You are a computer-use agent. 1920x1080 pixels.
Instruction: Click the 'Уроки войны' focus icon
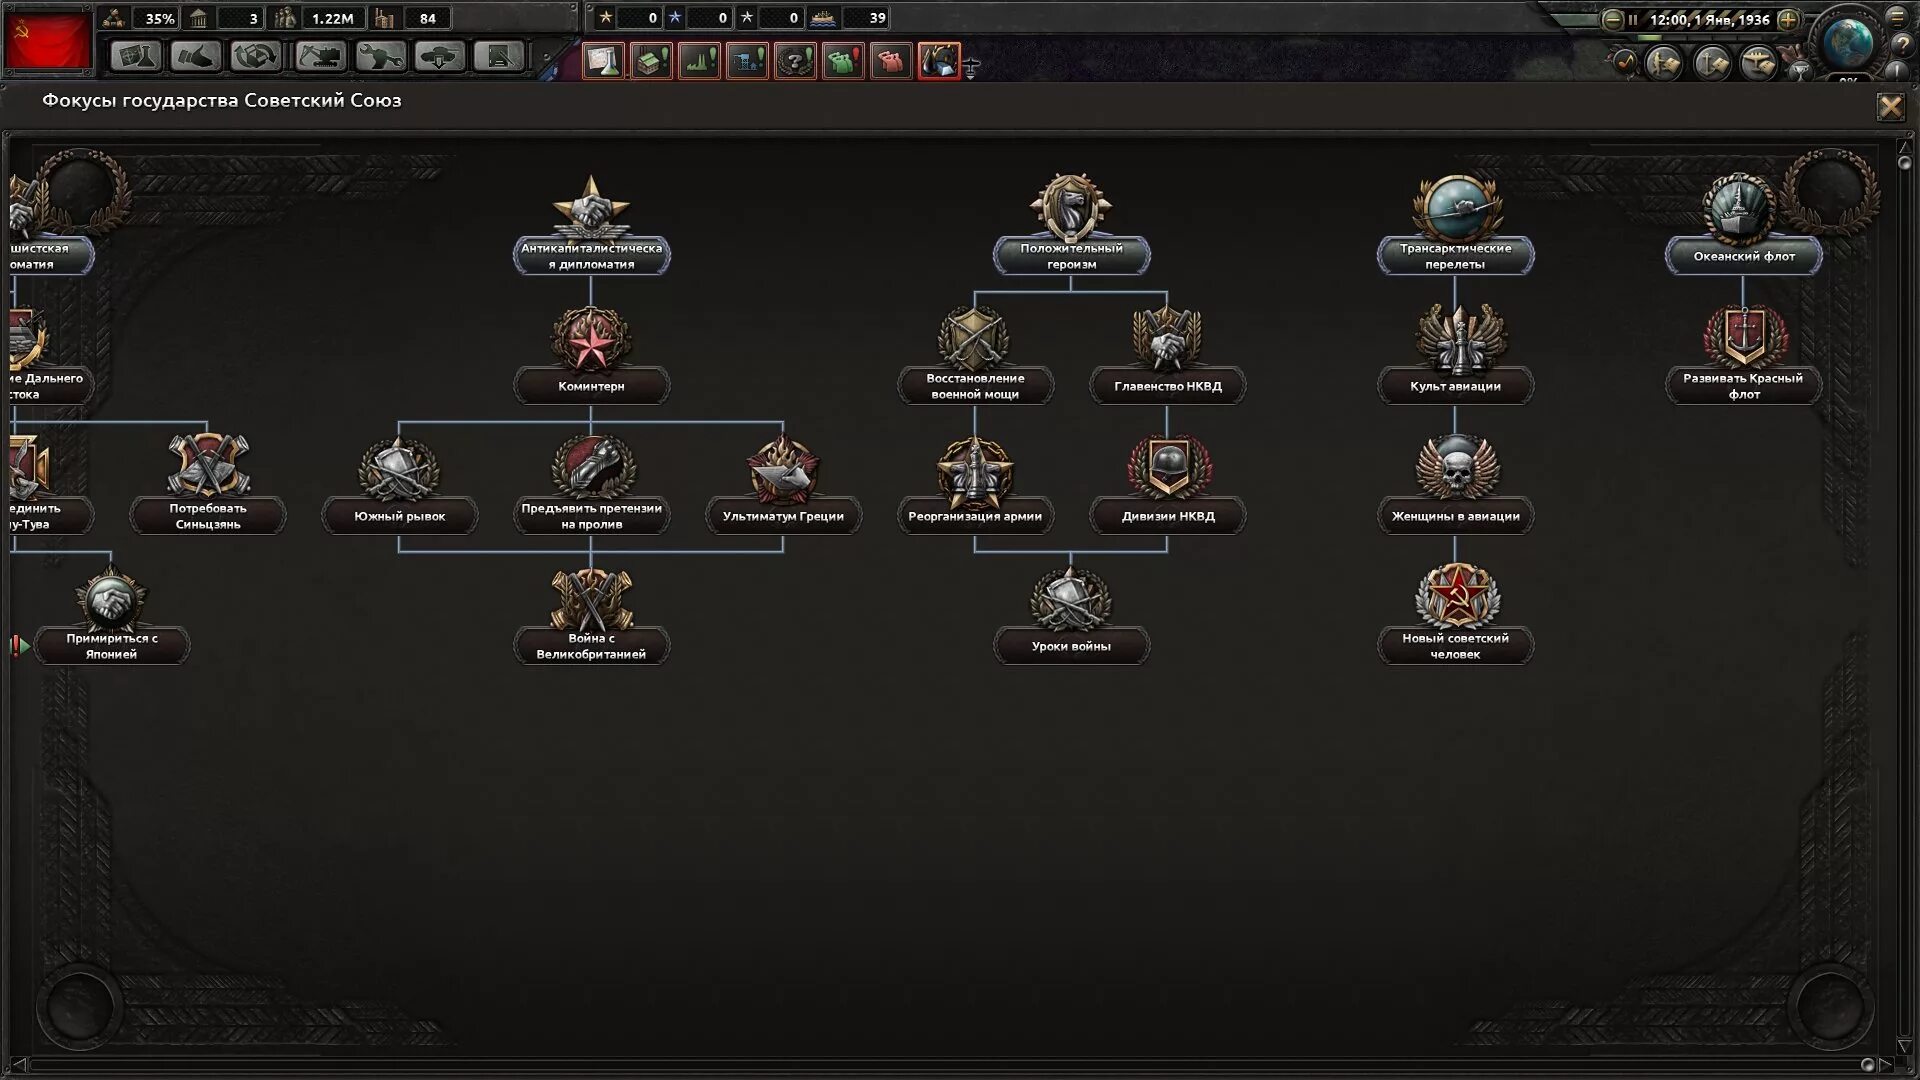pos(1071,598)
